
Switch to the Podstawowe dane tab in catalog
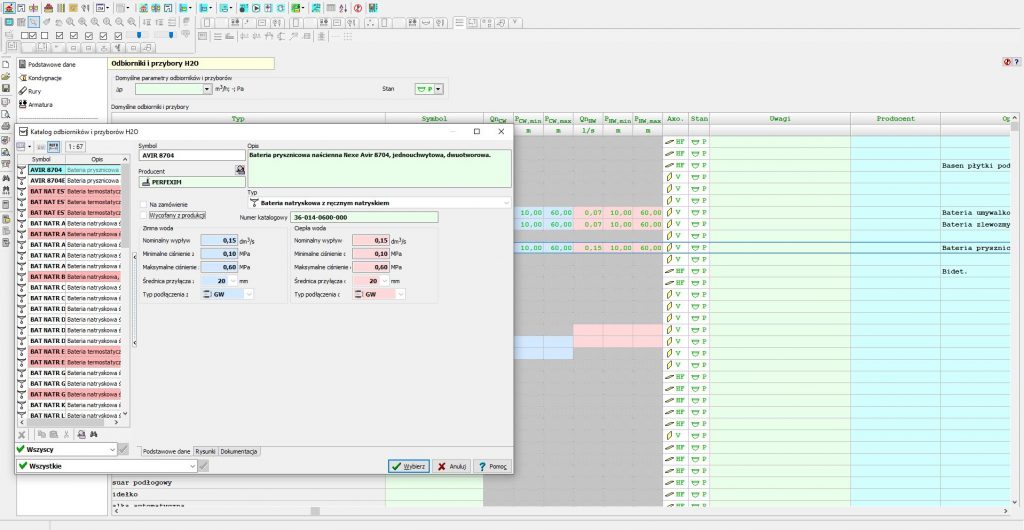pos(167,451)
